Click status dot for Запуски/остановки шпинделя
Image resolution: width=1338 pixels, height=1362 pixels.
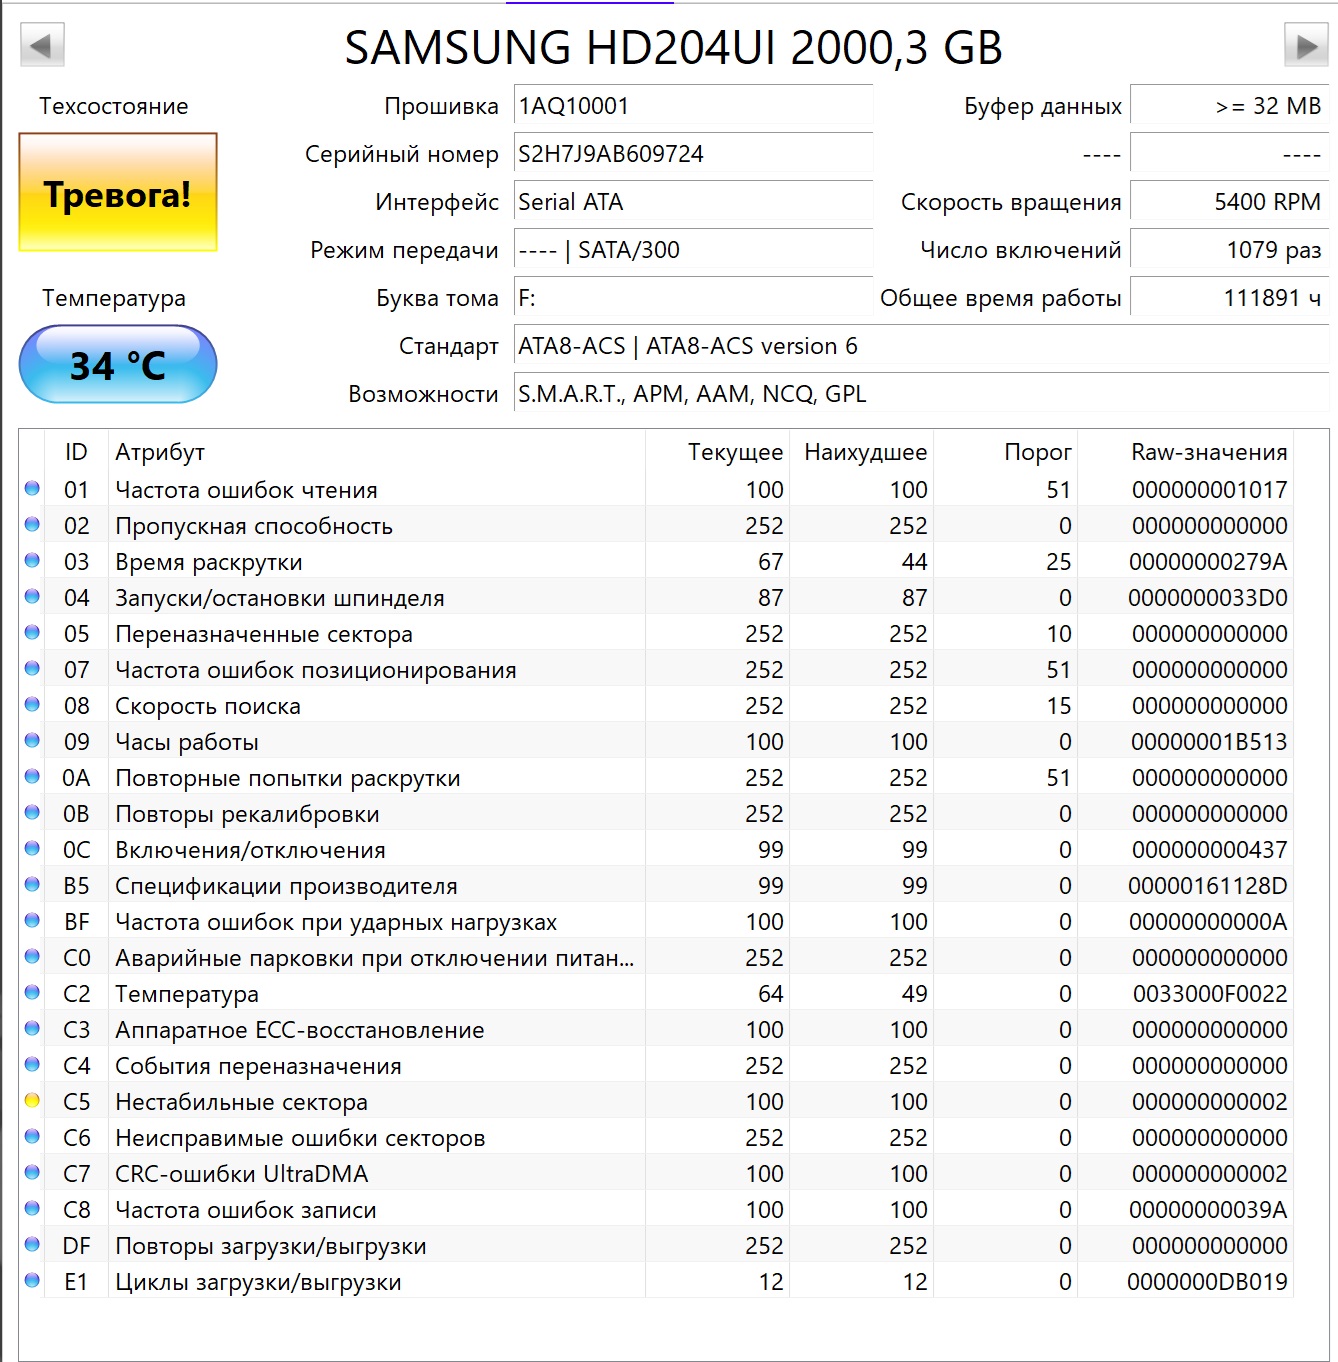[x=32, y=597]
